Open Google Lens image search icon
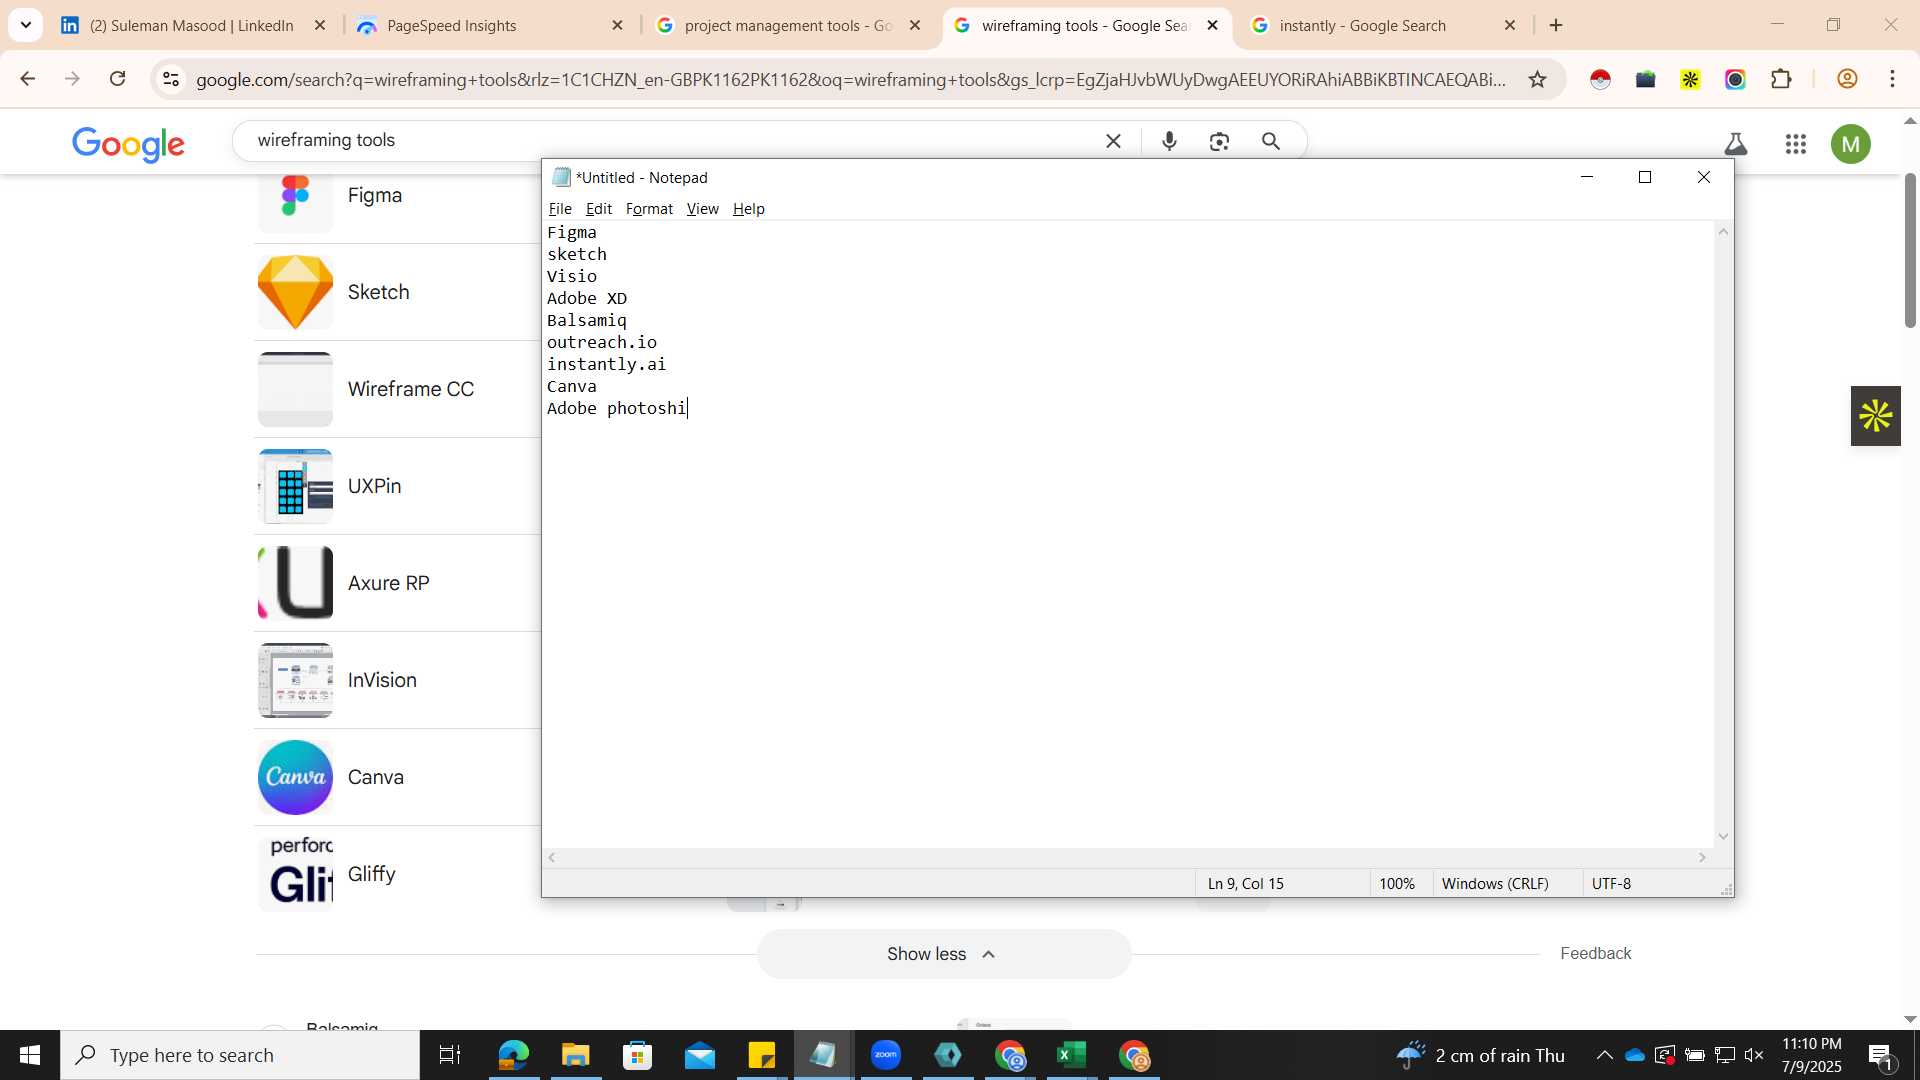1920x1080 pixels. point(1219,141)
